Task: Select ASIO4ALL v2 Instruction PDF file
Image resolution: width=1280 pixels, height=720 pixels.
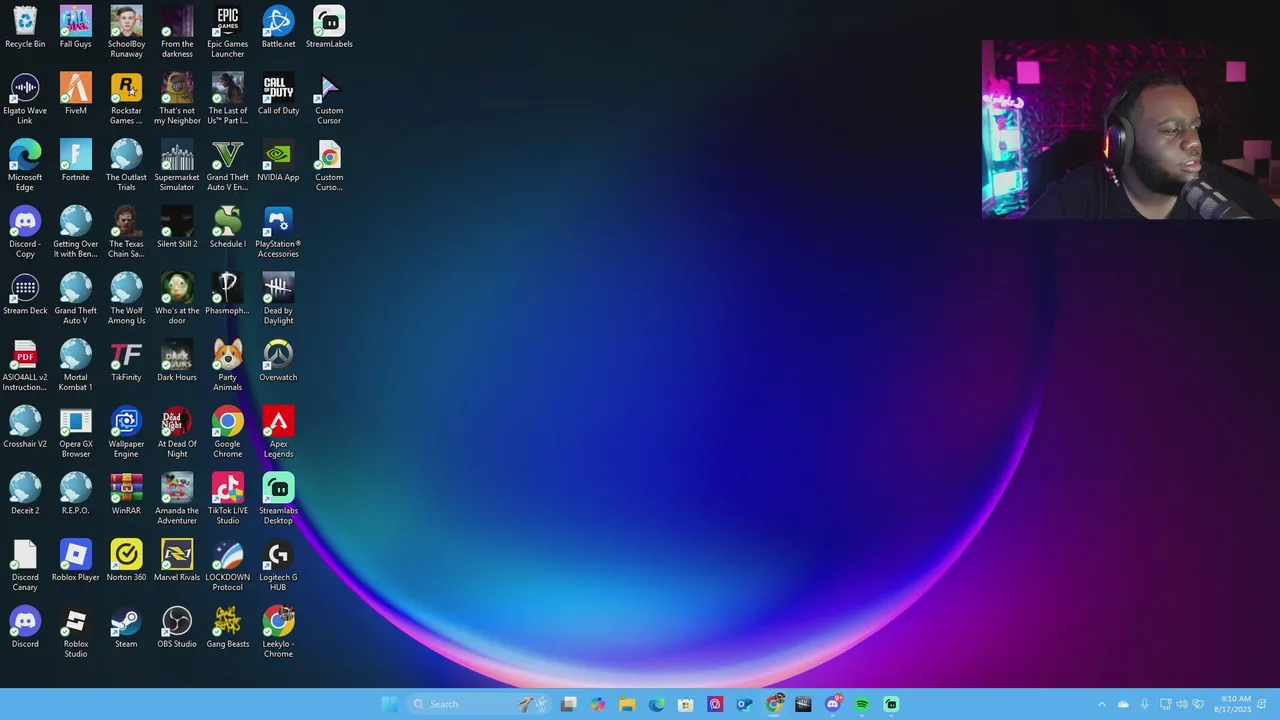Action: tap(25, 366)
